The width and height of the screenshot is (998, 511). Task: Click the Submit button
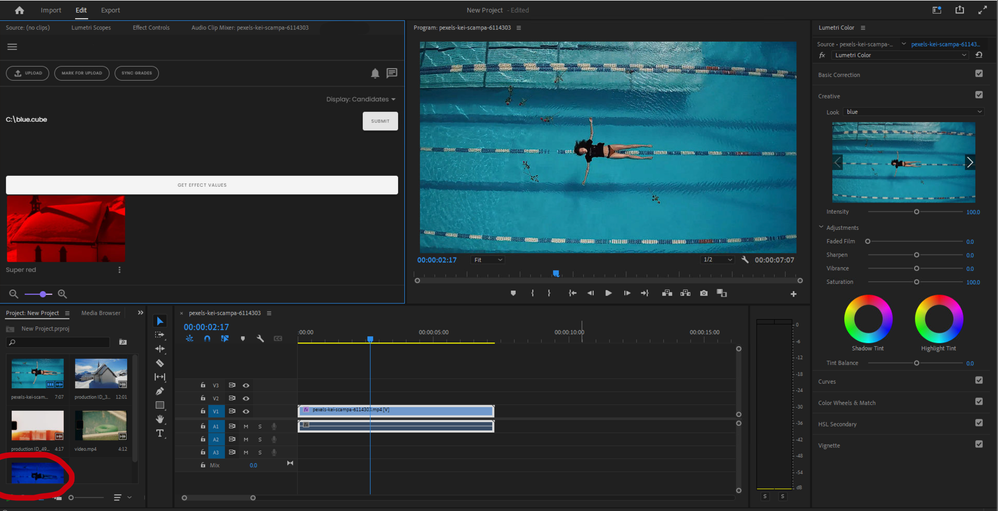[380, 121]
